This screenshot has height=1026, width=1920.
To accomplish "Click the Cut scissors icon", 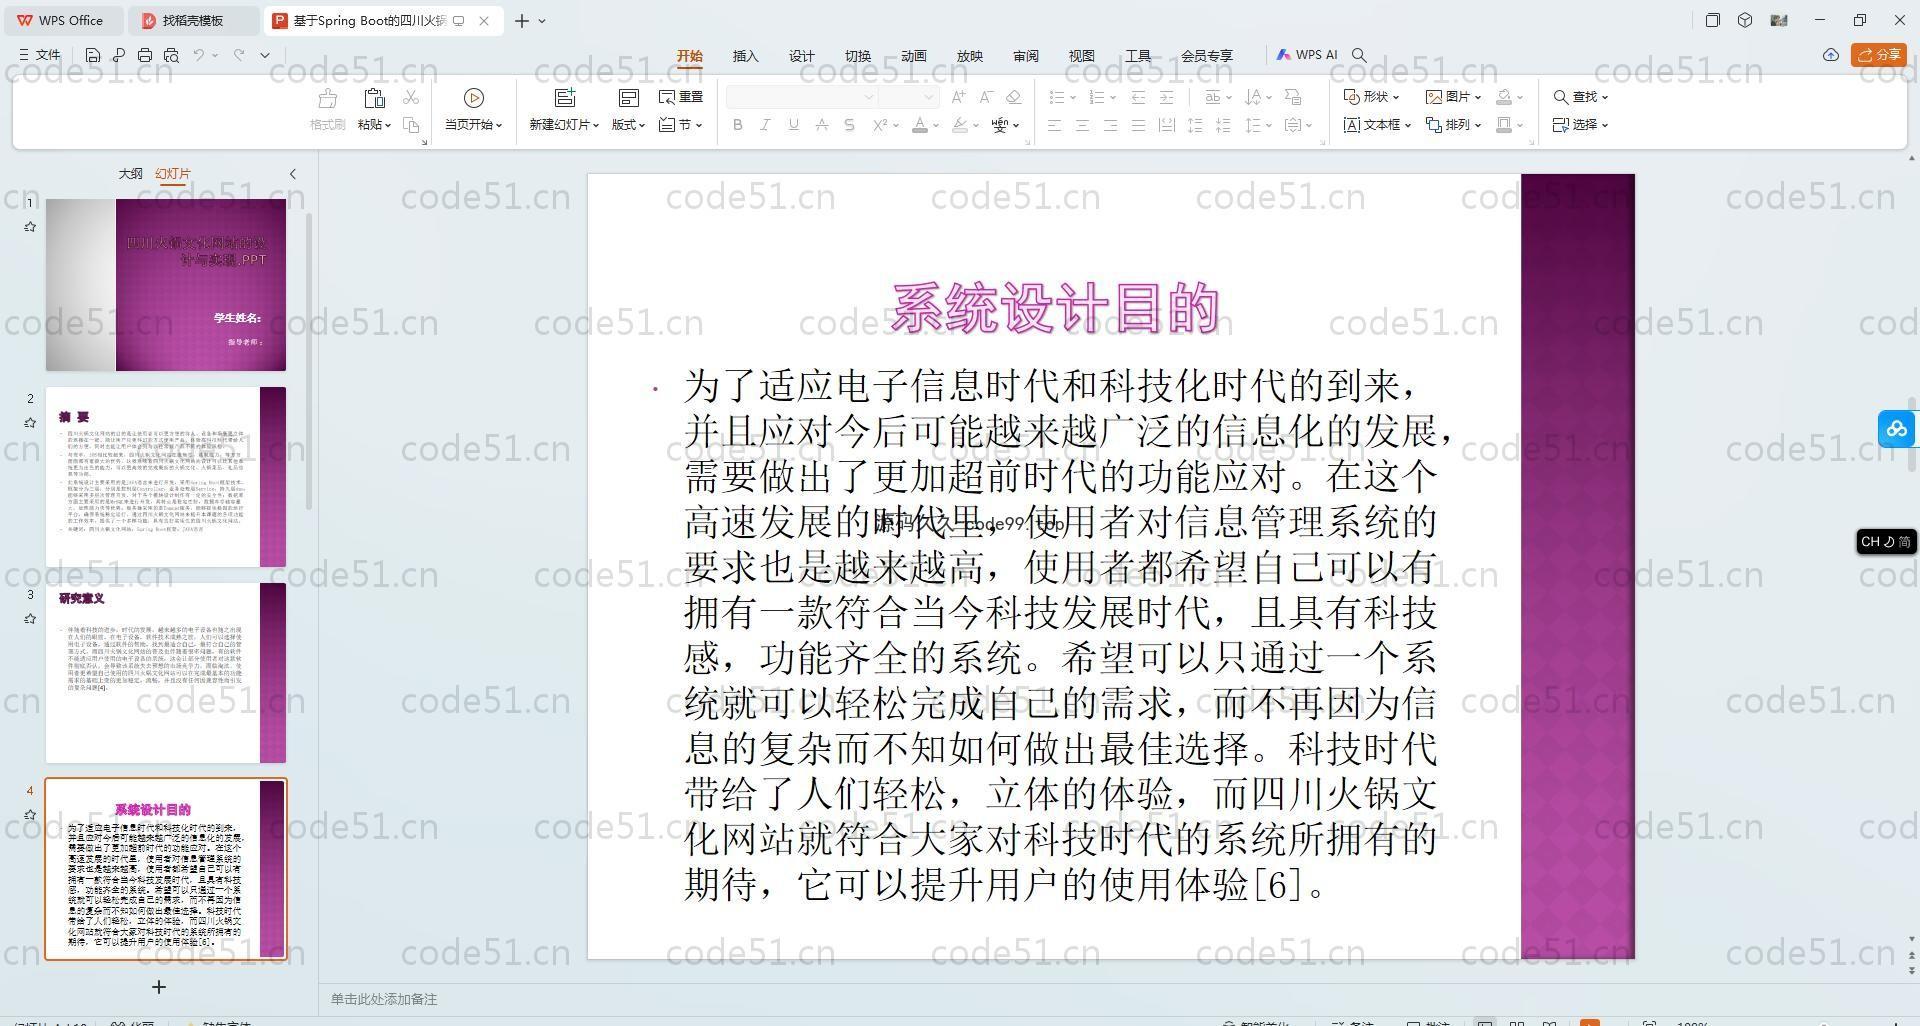I will (411, 97).
